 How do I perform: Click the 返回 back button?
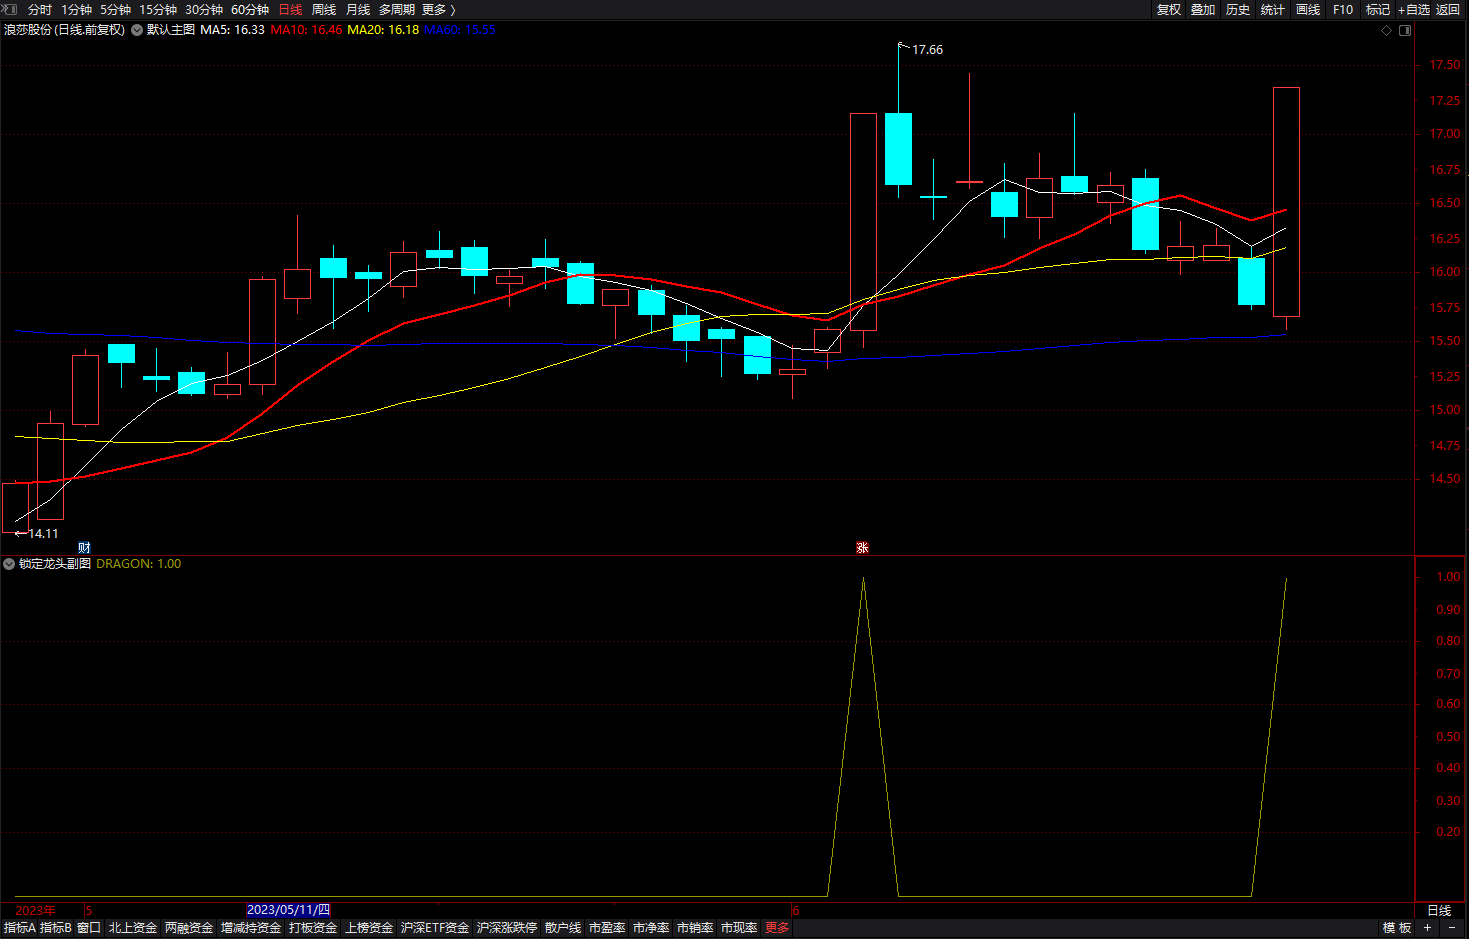click(x=1448, y=9)
